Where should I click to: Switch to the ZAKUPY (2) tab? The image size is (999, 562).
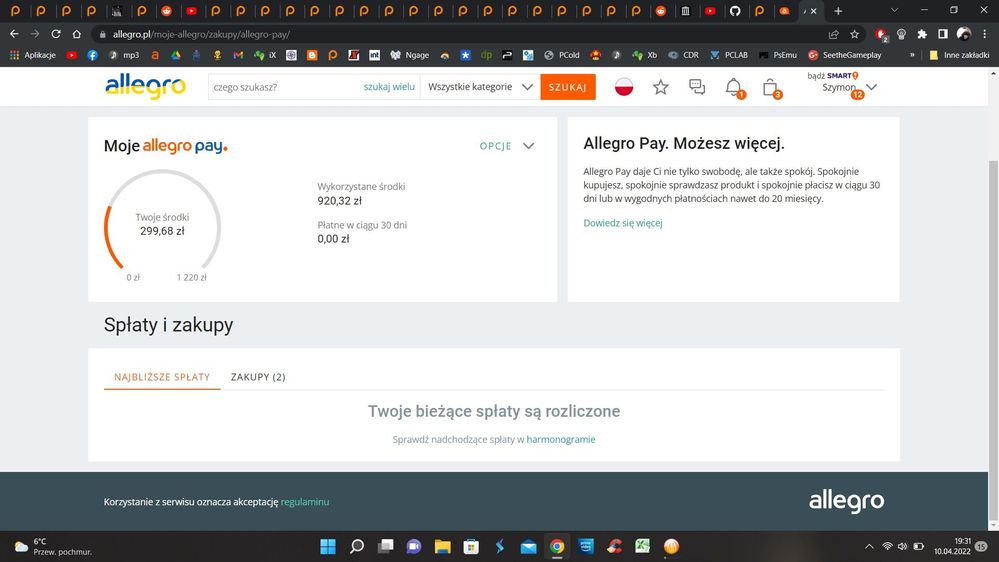pyautogui.click(x=258, y=377)
